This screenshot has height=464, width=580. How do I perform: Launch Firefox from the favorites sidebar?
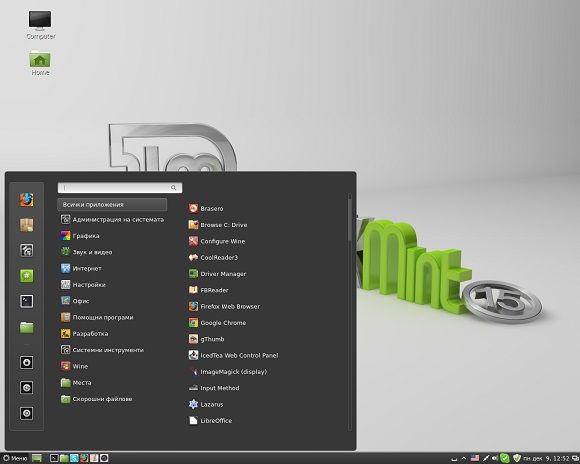(27, 200)
